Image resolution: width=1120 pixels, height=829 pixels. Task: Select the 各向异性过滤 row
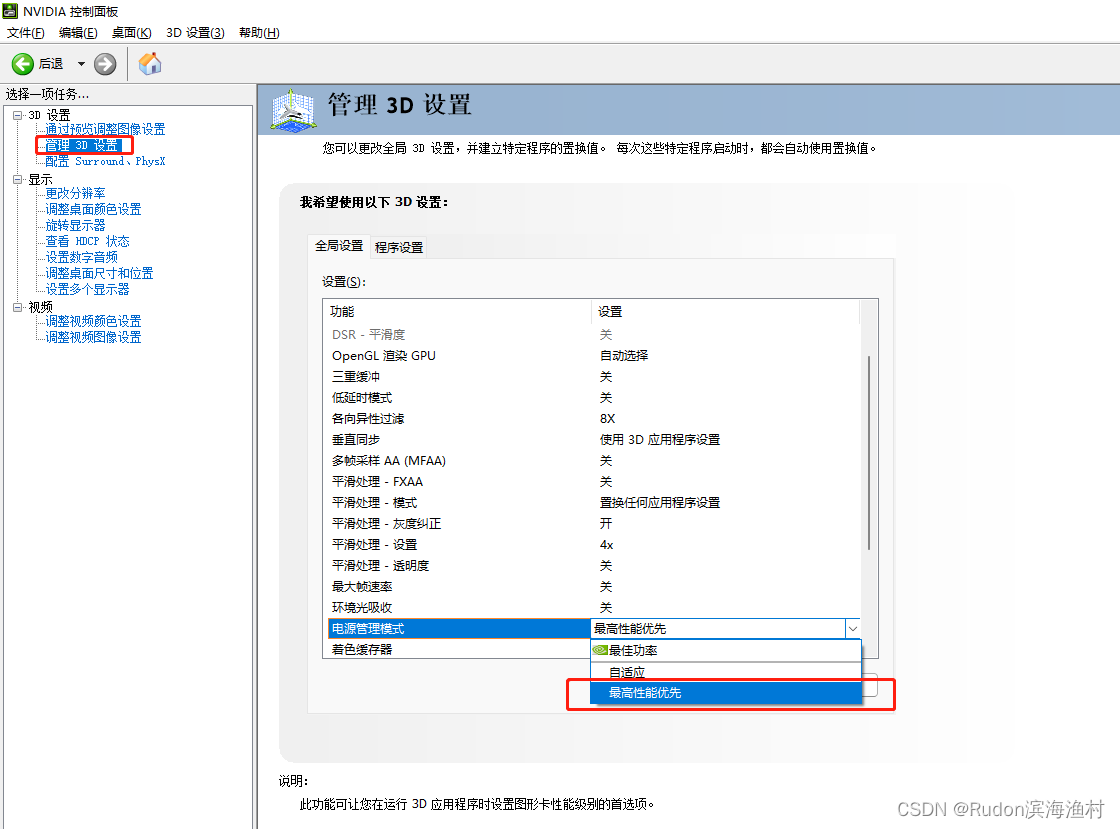click(594, 418)
